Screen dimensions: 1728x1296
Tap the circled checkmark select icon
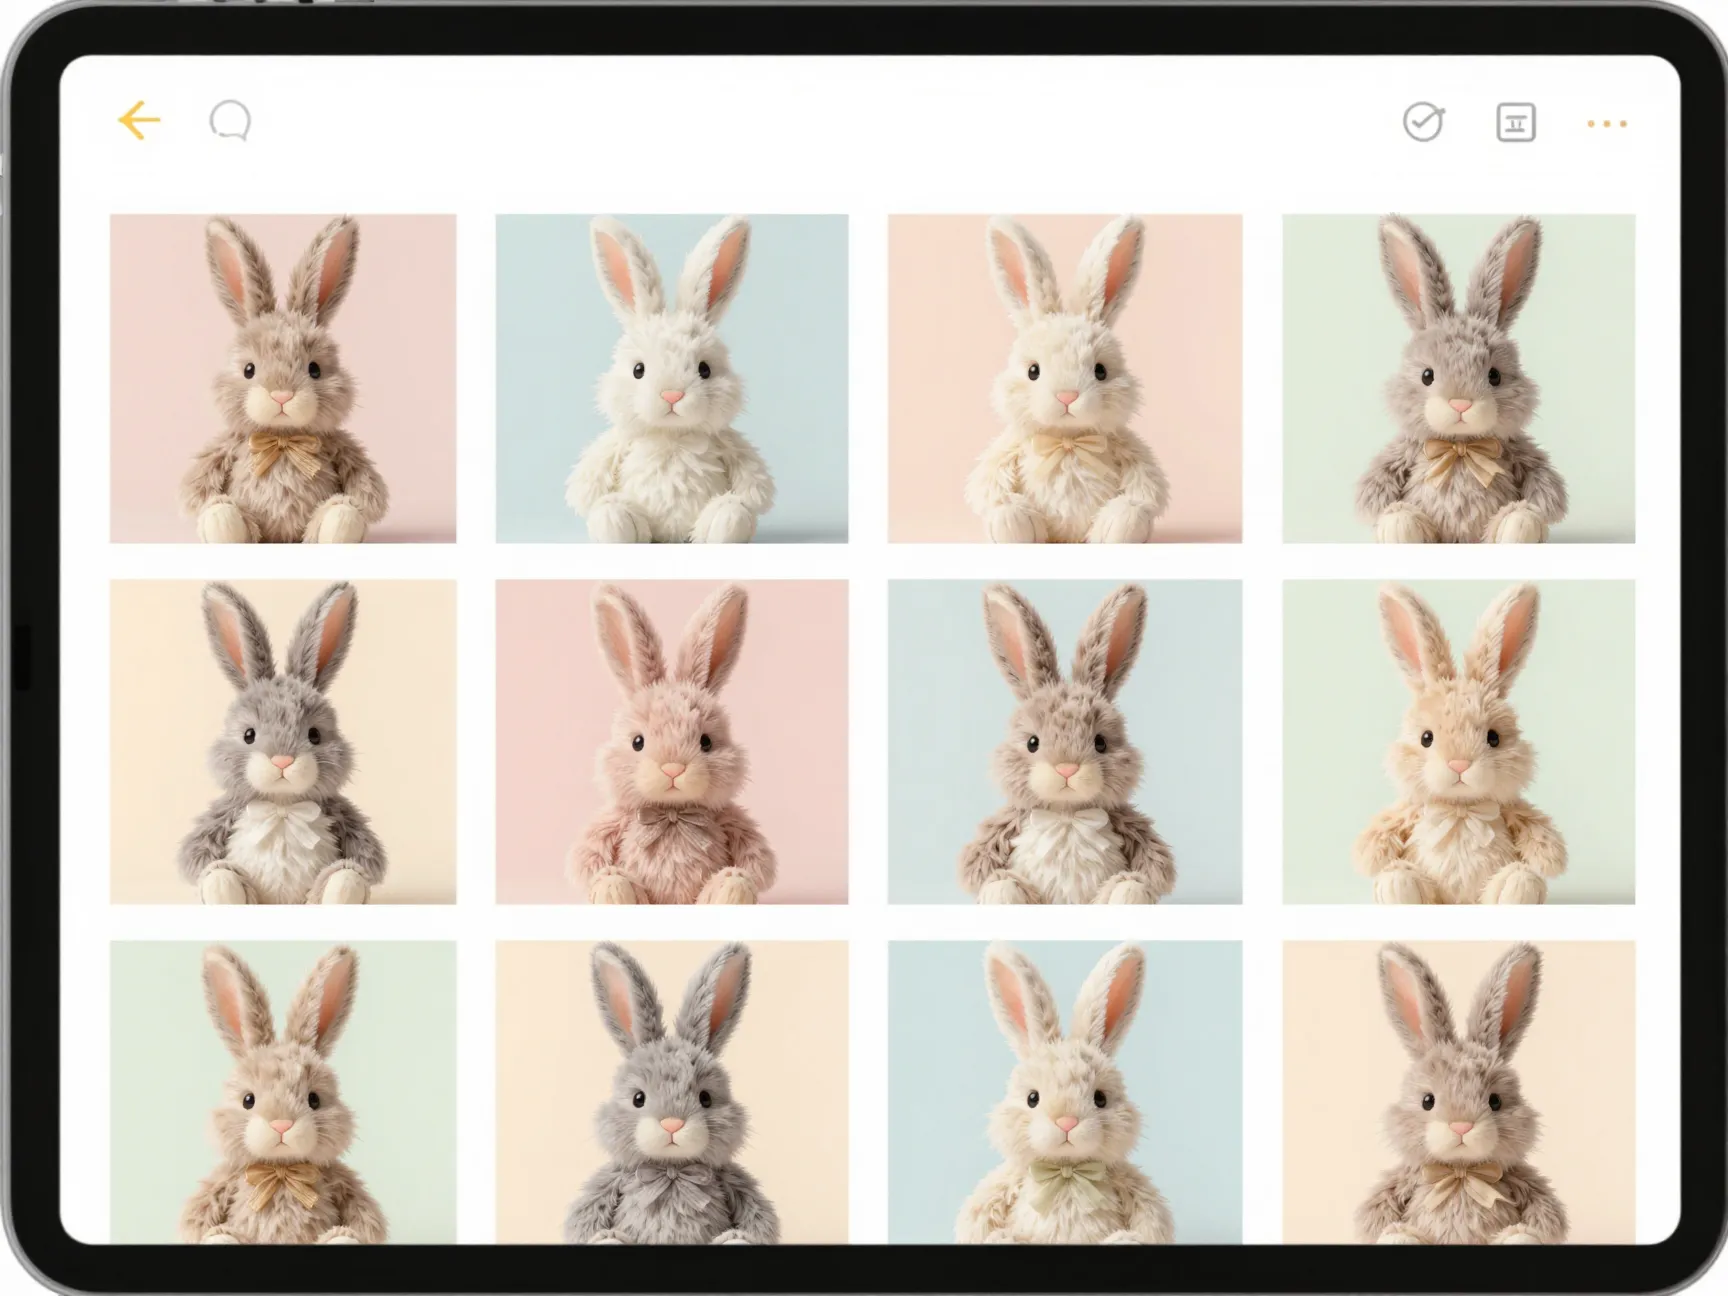click(1423, 122)
